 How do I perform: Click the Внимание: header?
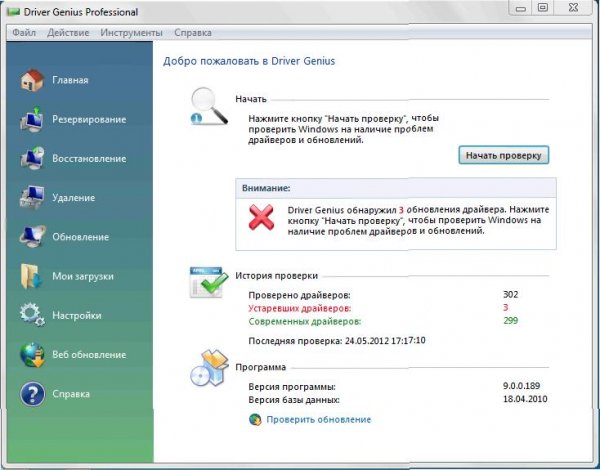tap(266, 188)
